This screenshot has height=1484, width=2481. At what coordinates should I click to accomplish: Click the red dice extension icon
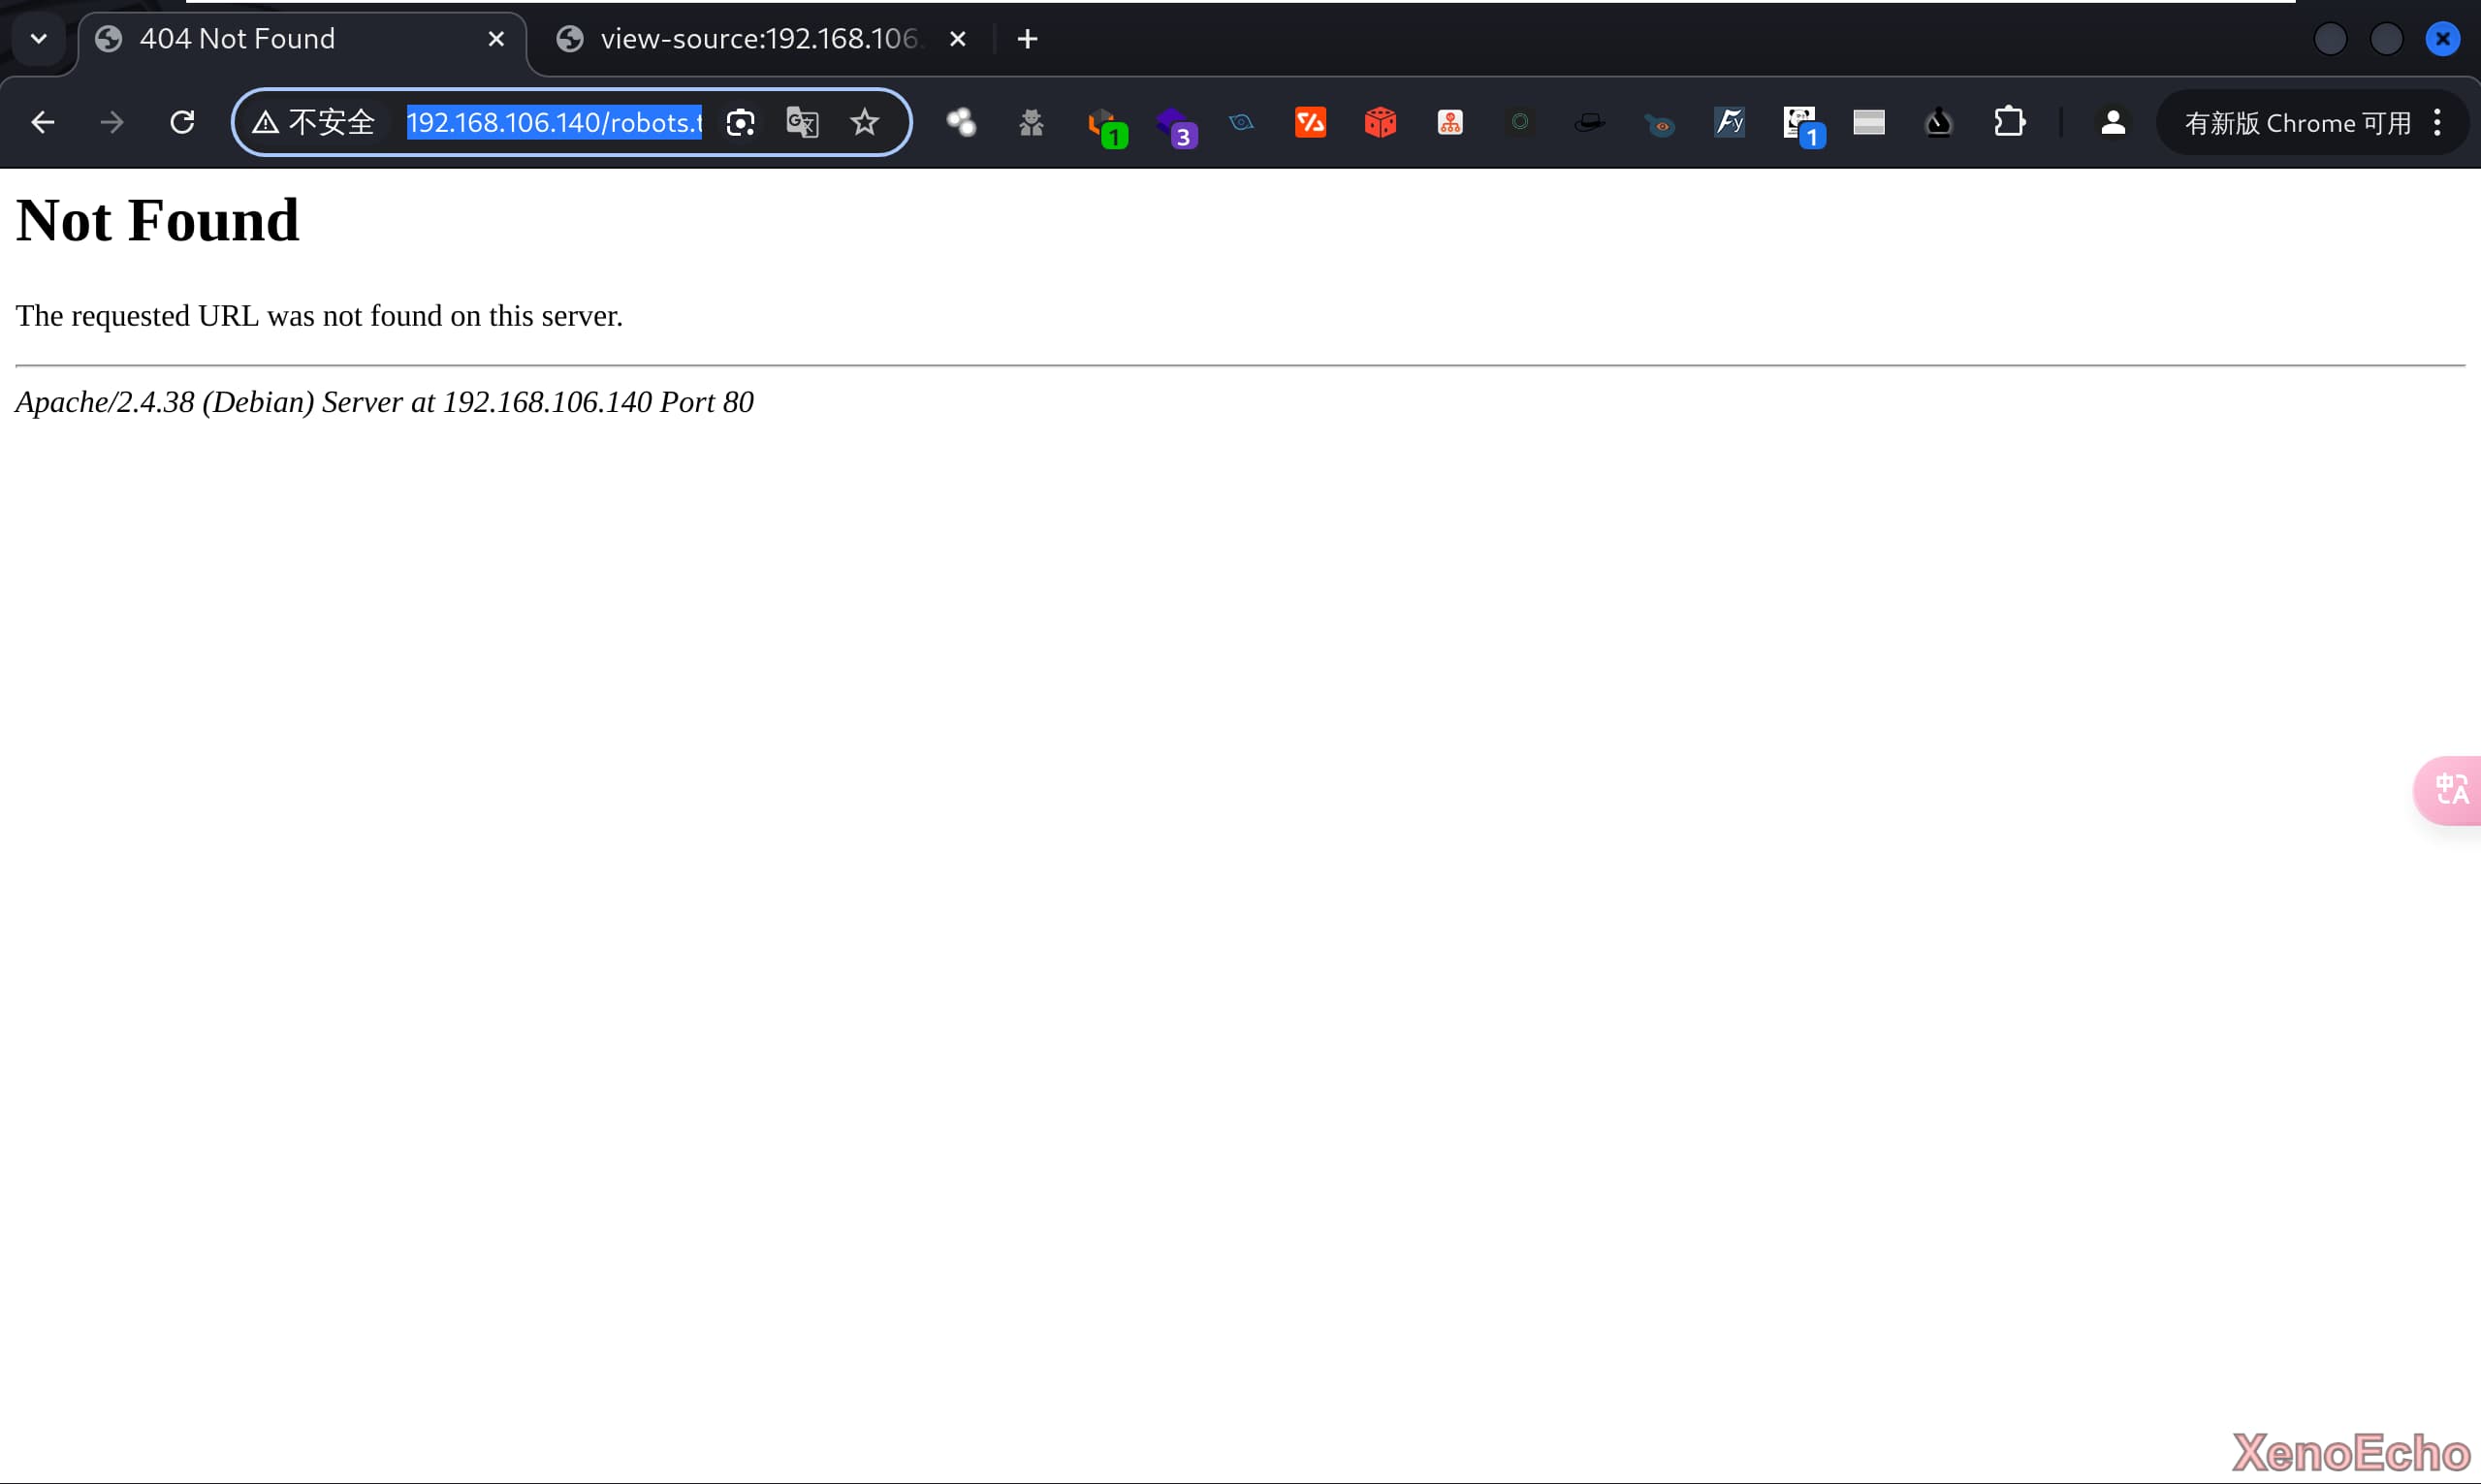tap(1380, 123)
